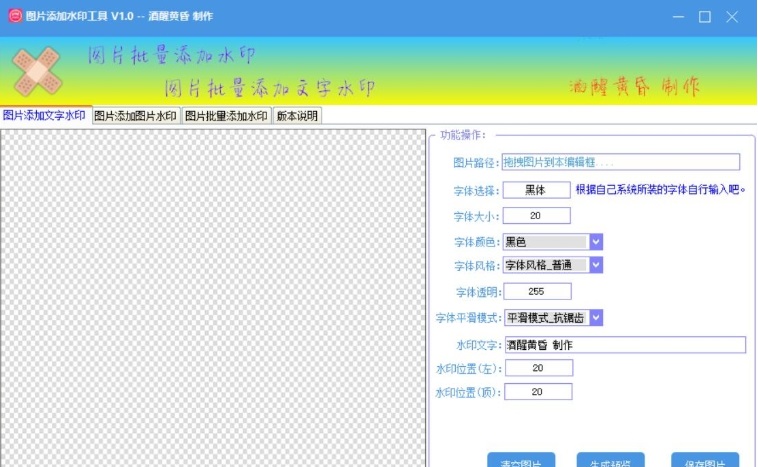Focus the 水印位置(顶) input field
This screenshot has width=758, height=467.
[538, 392]
